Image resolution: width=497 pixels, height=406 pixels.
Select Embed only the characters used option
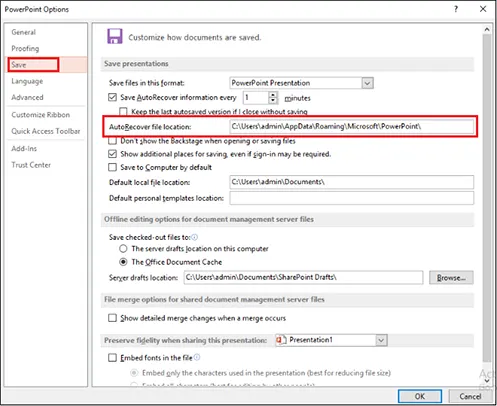point(134,373)
